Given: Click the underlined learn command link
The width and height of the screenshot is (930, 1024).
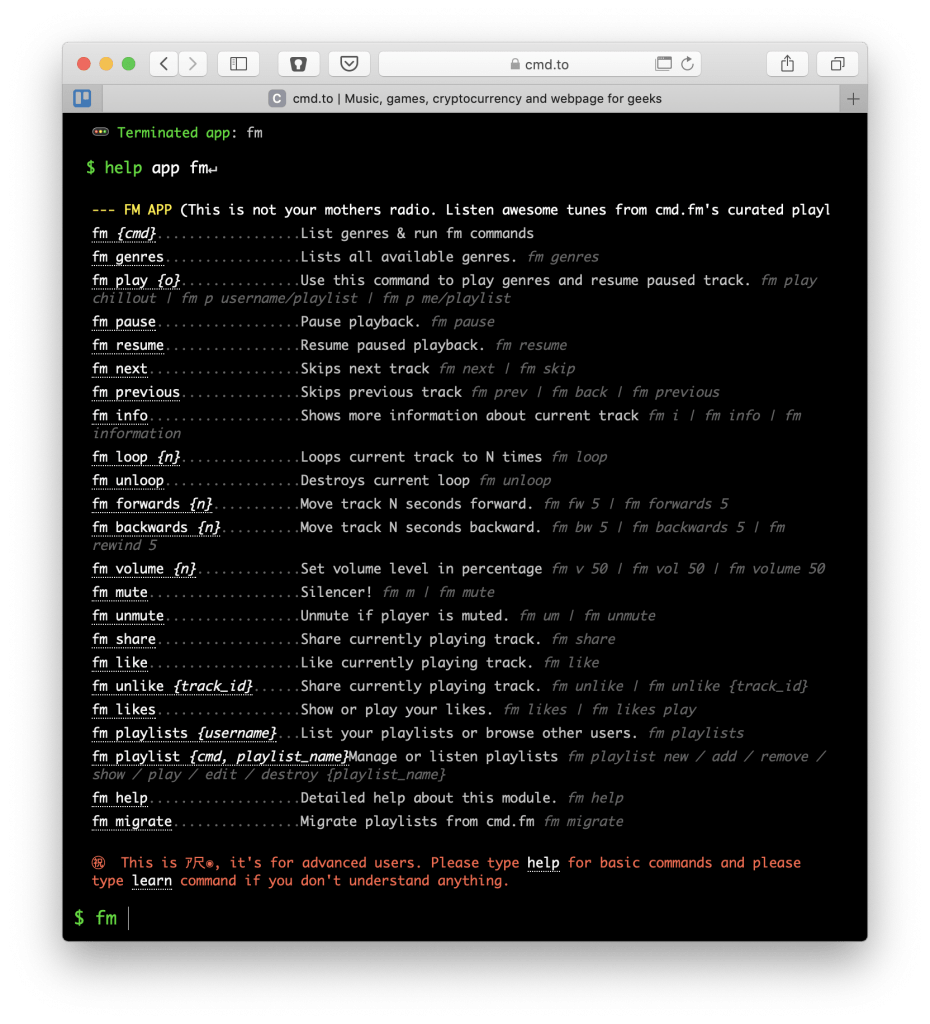Looking at the screenshot, I should coord(152,881).
